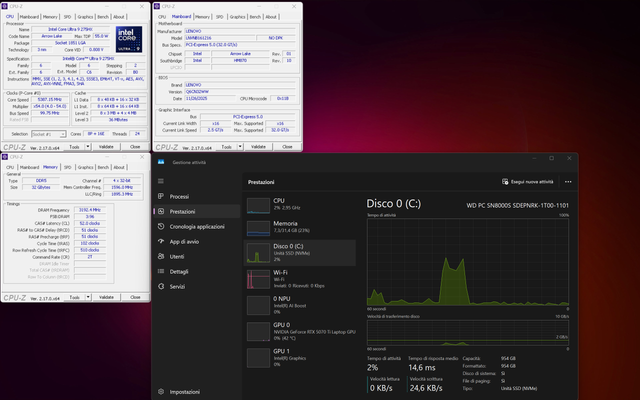Click the DRAM Frequency value 3192.4 MHz

click(89, 210)
